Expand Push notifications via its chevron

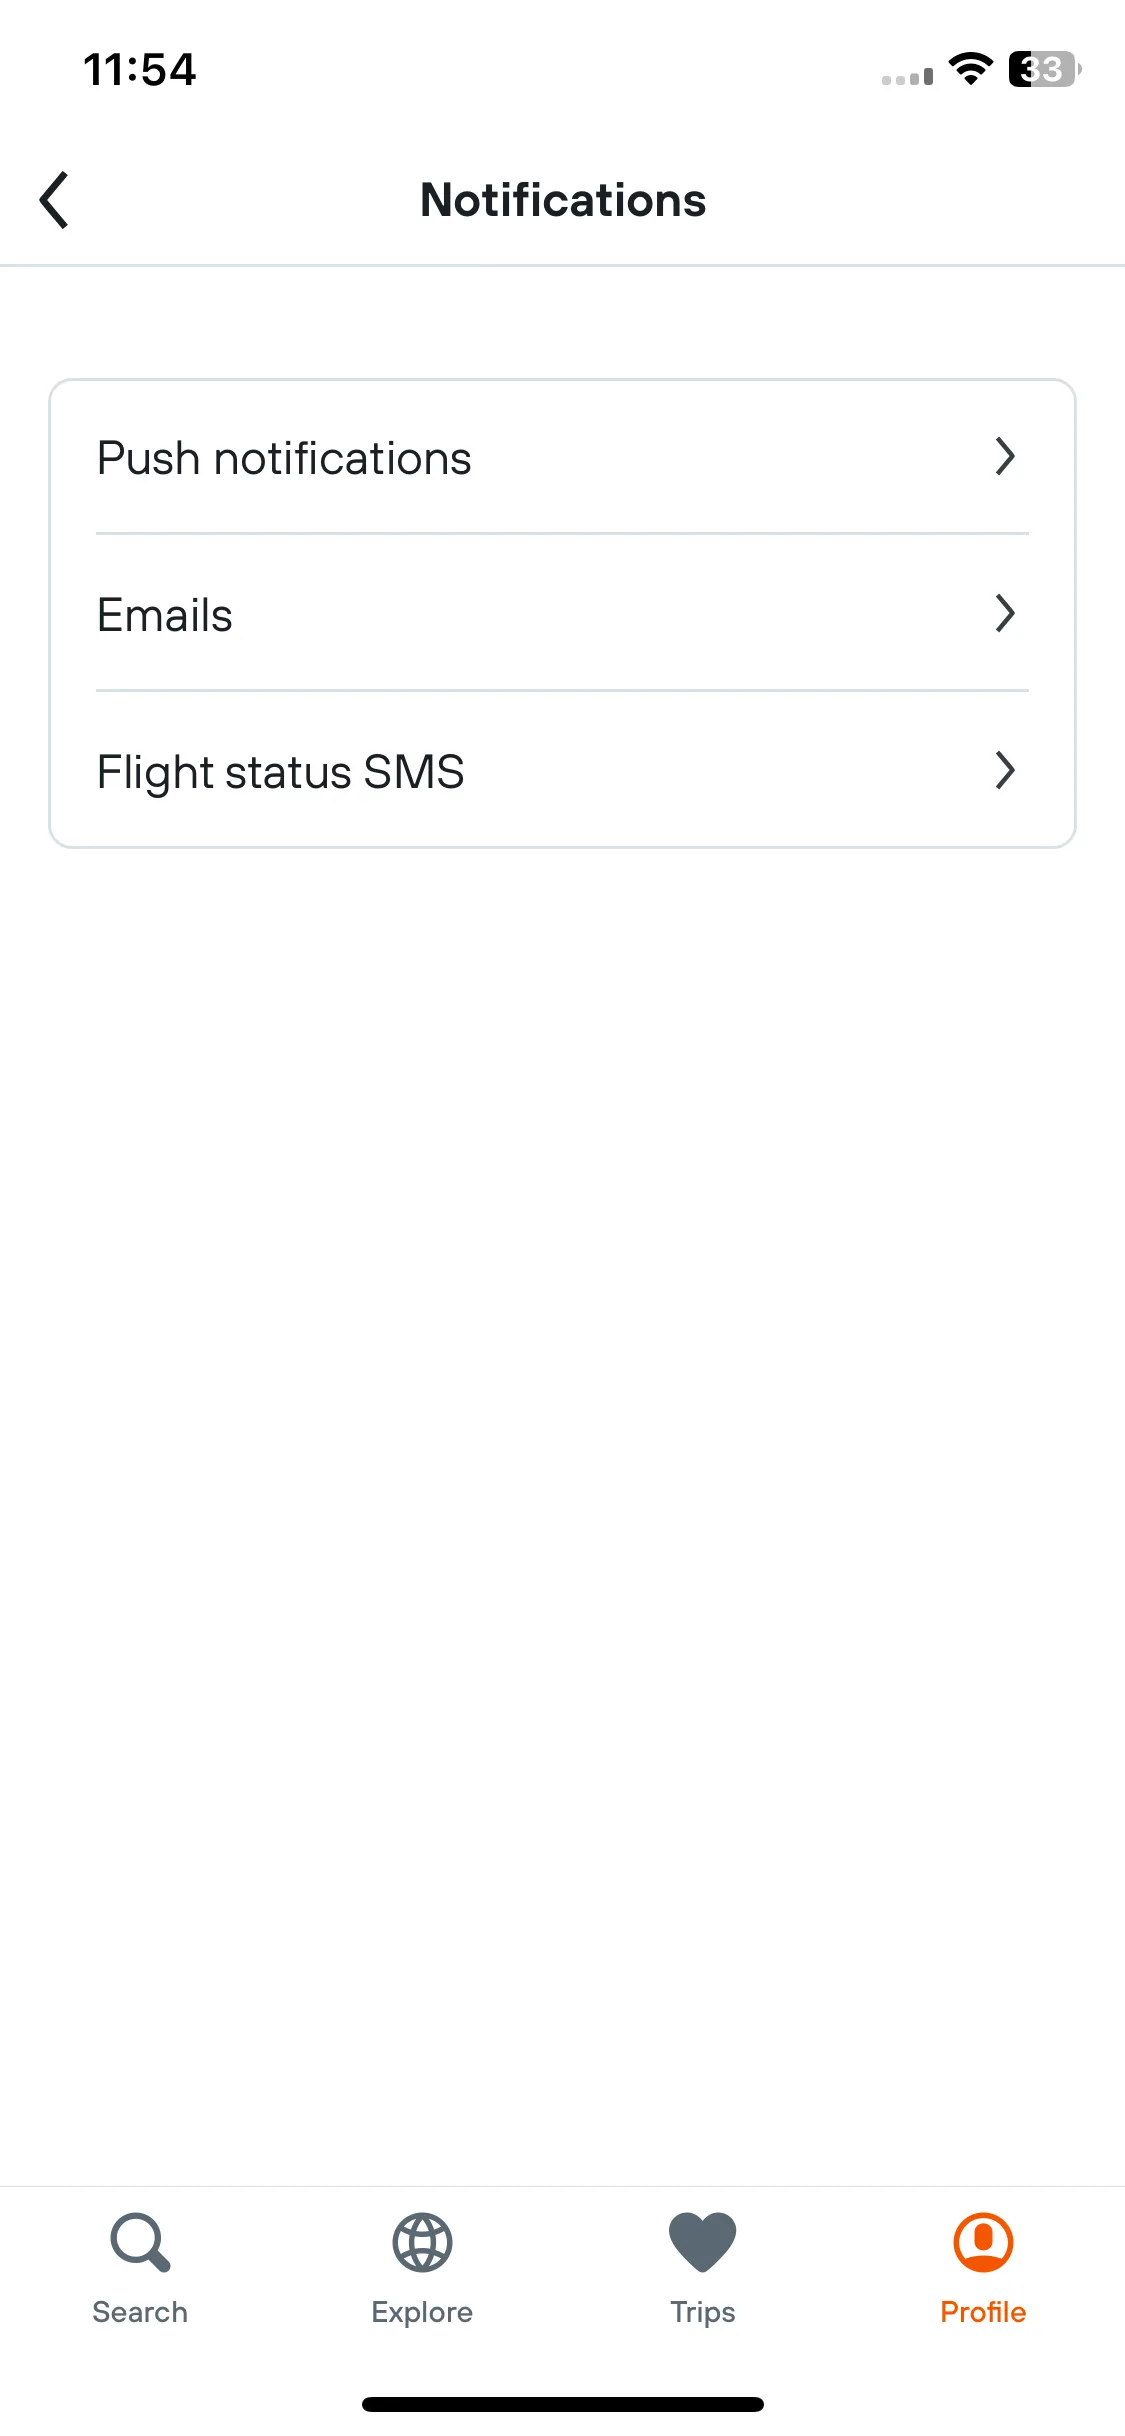[x=1006, y=457]
